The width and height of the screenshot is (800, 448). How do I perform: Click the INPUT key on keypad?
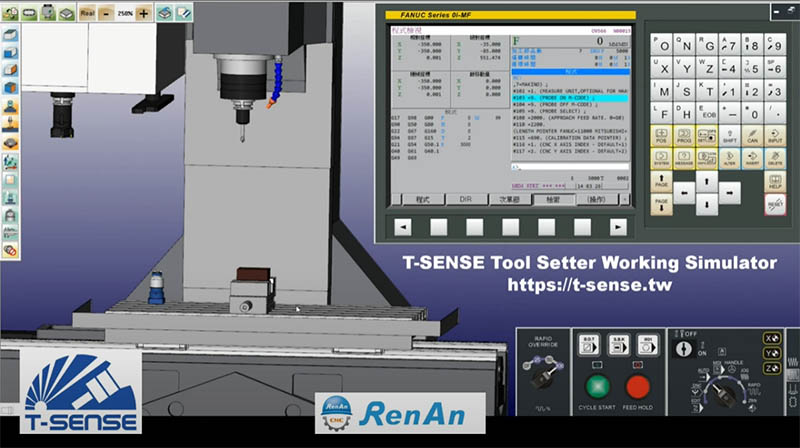point(775,136)
